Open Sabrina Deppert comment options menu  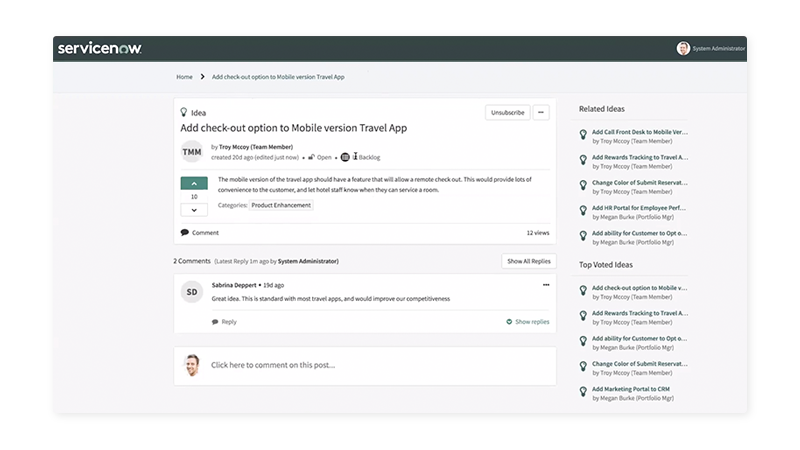point(546,285)
